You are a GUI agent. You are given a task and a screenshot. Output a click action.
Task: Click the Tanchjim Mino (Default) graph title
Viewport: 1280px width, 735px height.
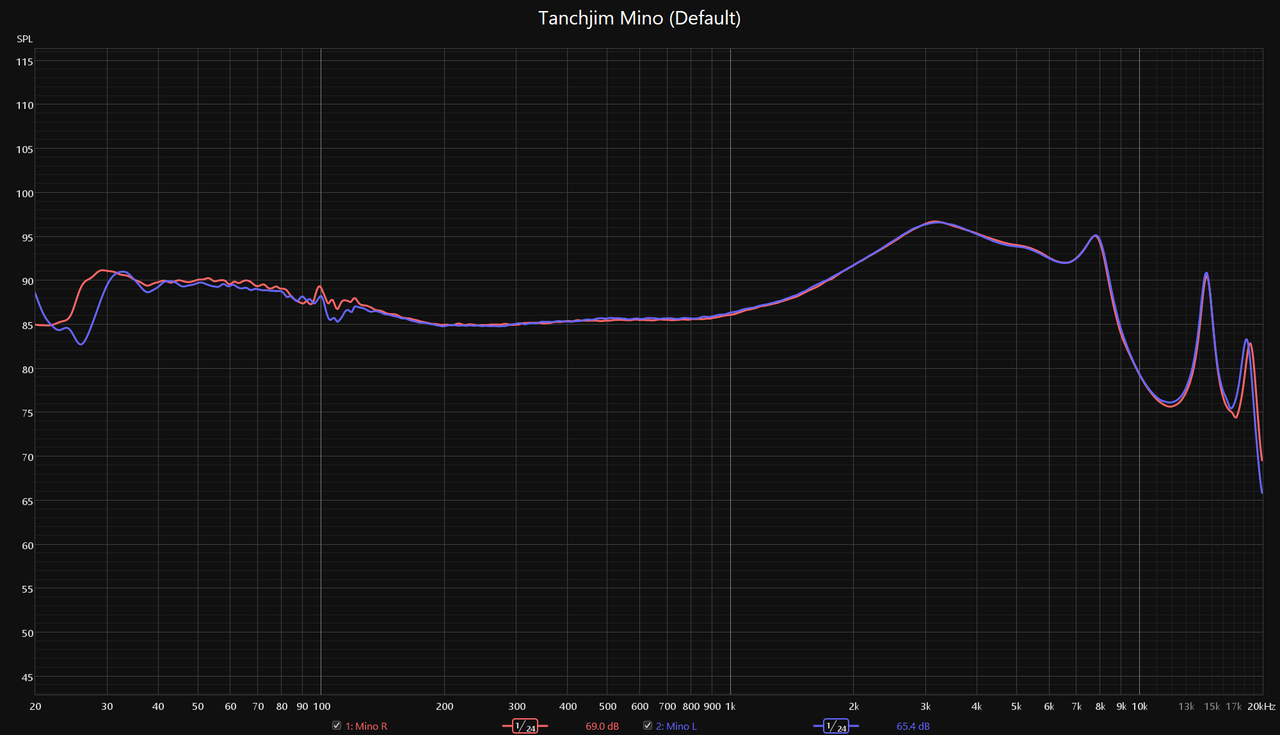click(640, 18)
